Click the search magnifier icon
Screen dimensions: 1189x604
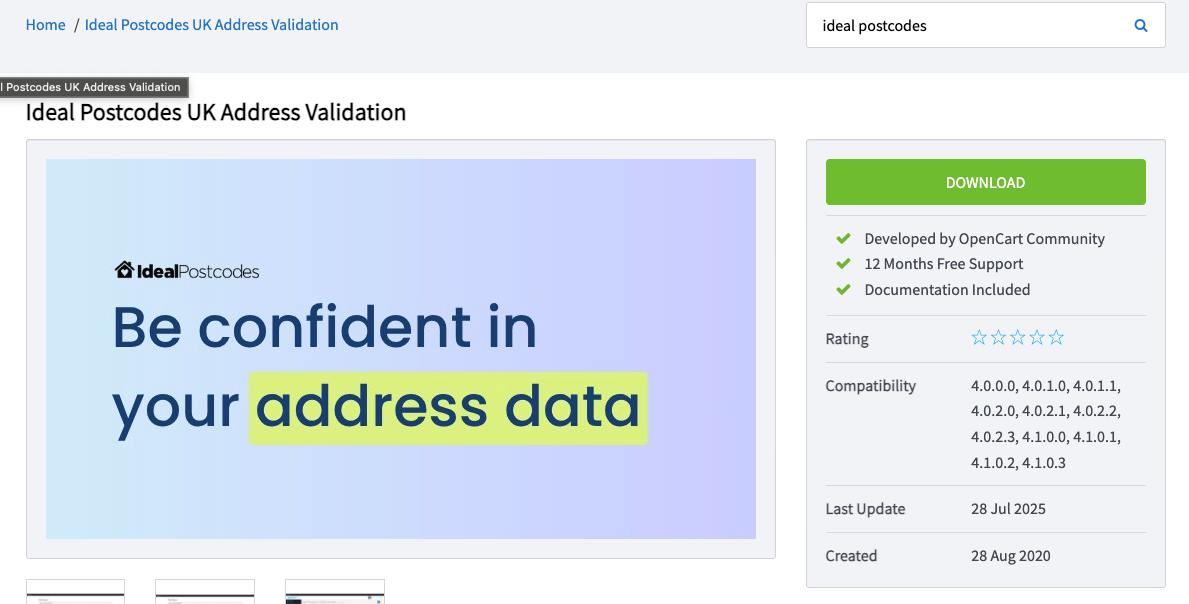pos(1140,26)
